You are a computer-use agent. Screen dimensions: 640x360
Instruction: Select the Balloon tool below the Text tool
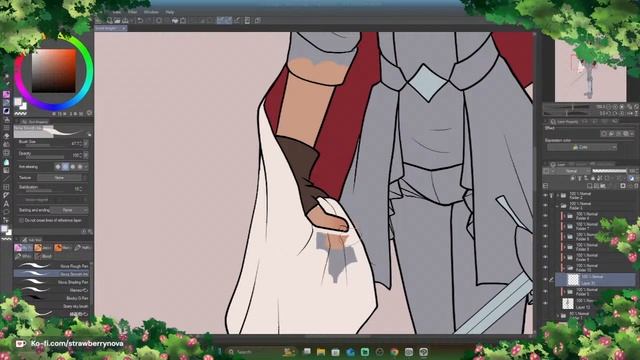(6, 212)
